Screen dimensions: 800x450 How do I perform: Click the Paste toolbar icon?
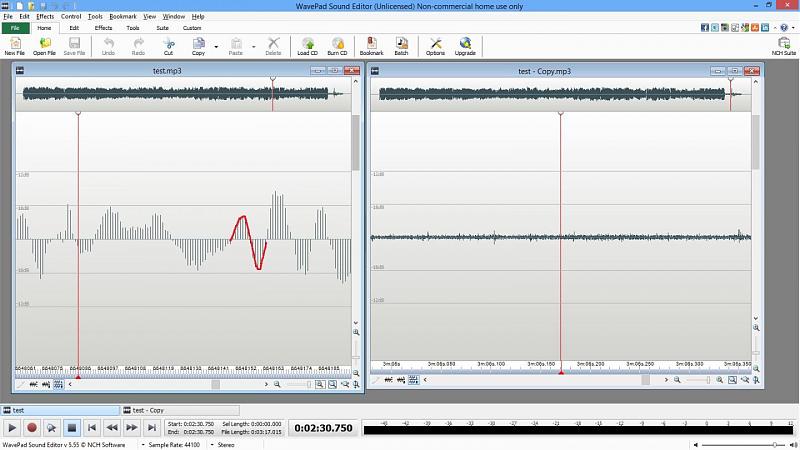pyautogui.click(x=236, y=46)
